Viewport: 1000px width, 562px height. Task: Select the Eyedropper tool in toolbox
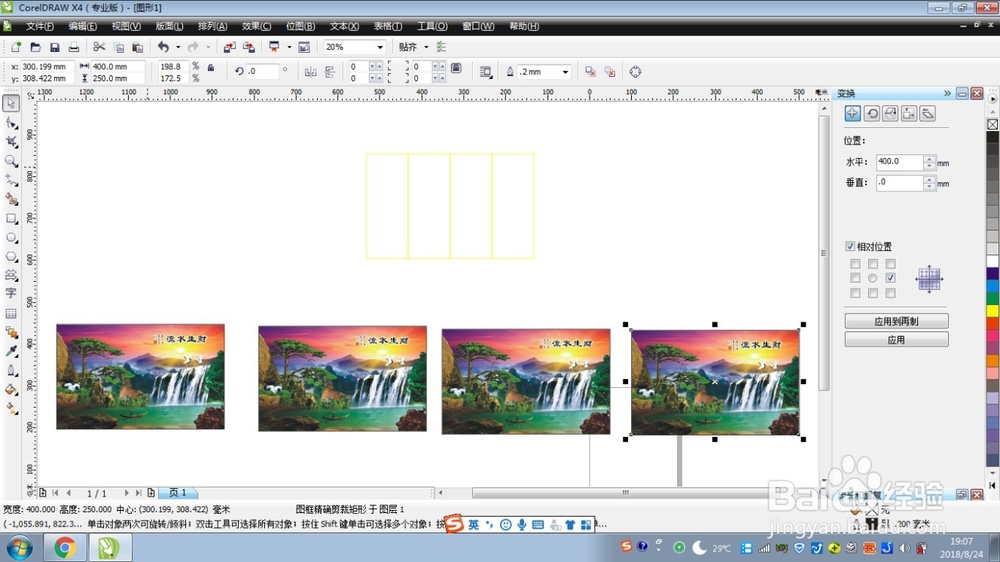11,351
